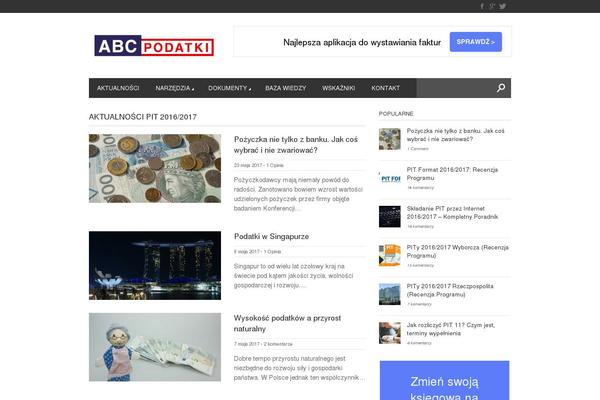600x400 pixels.
Task: Select Wskaźniki in the navigation bar
Action: (339, 88)
